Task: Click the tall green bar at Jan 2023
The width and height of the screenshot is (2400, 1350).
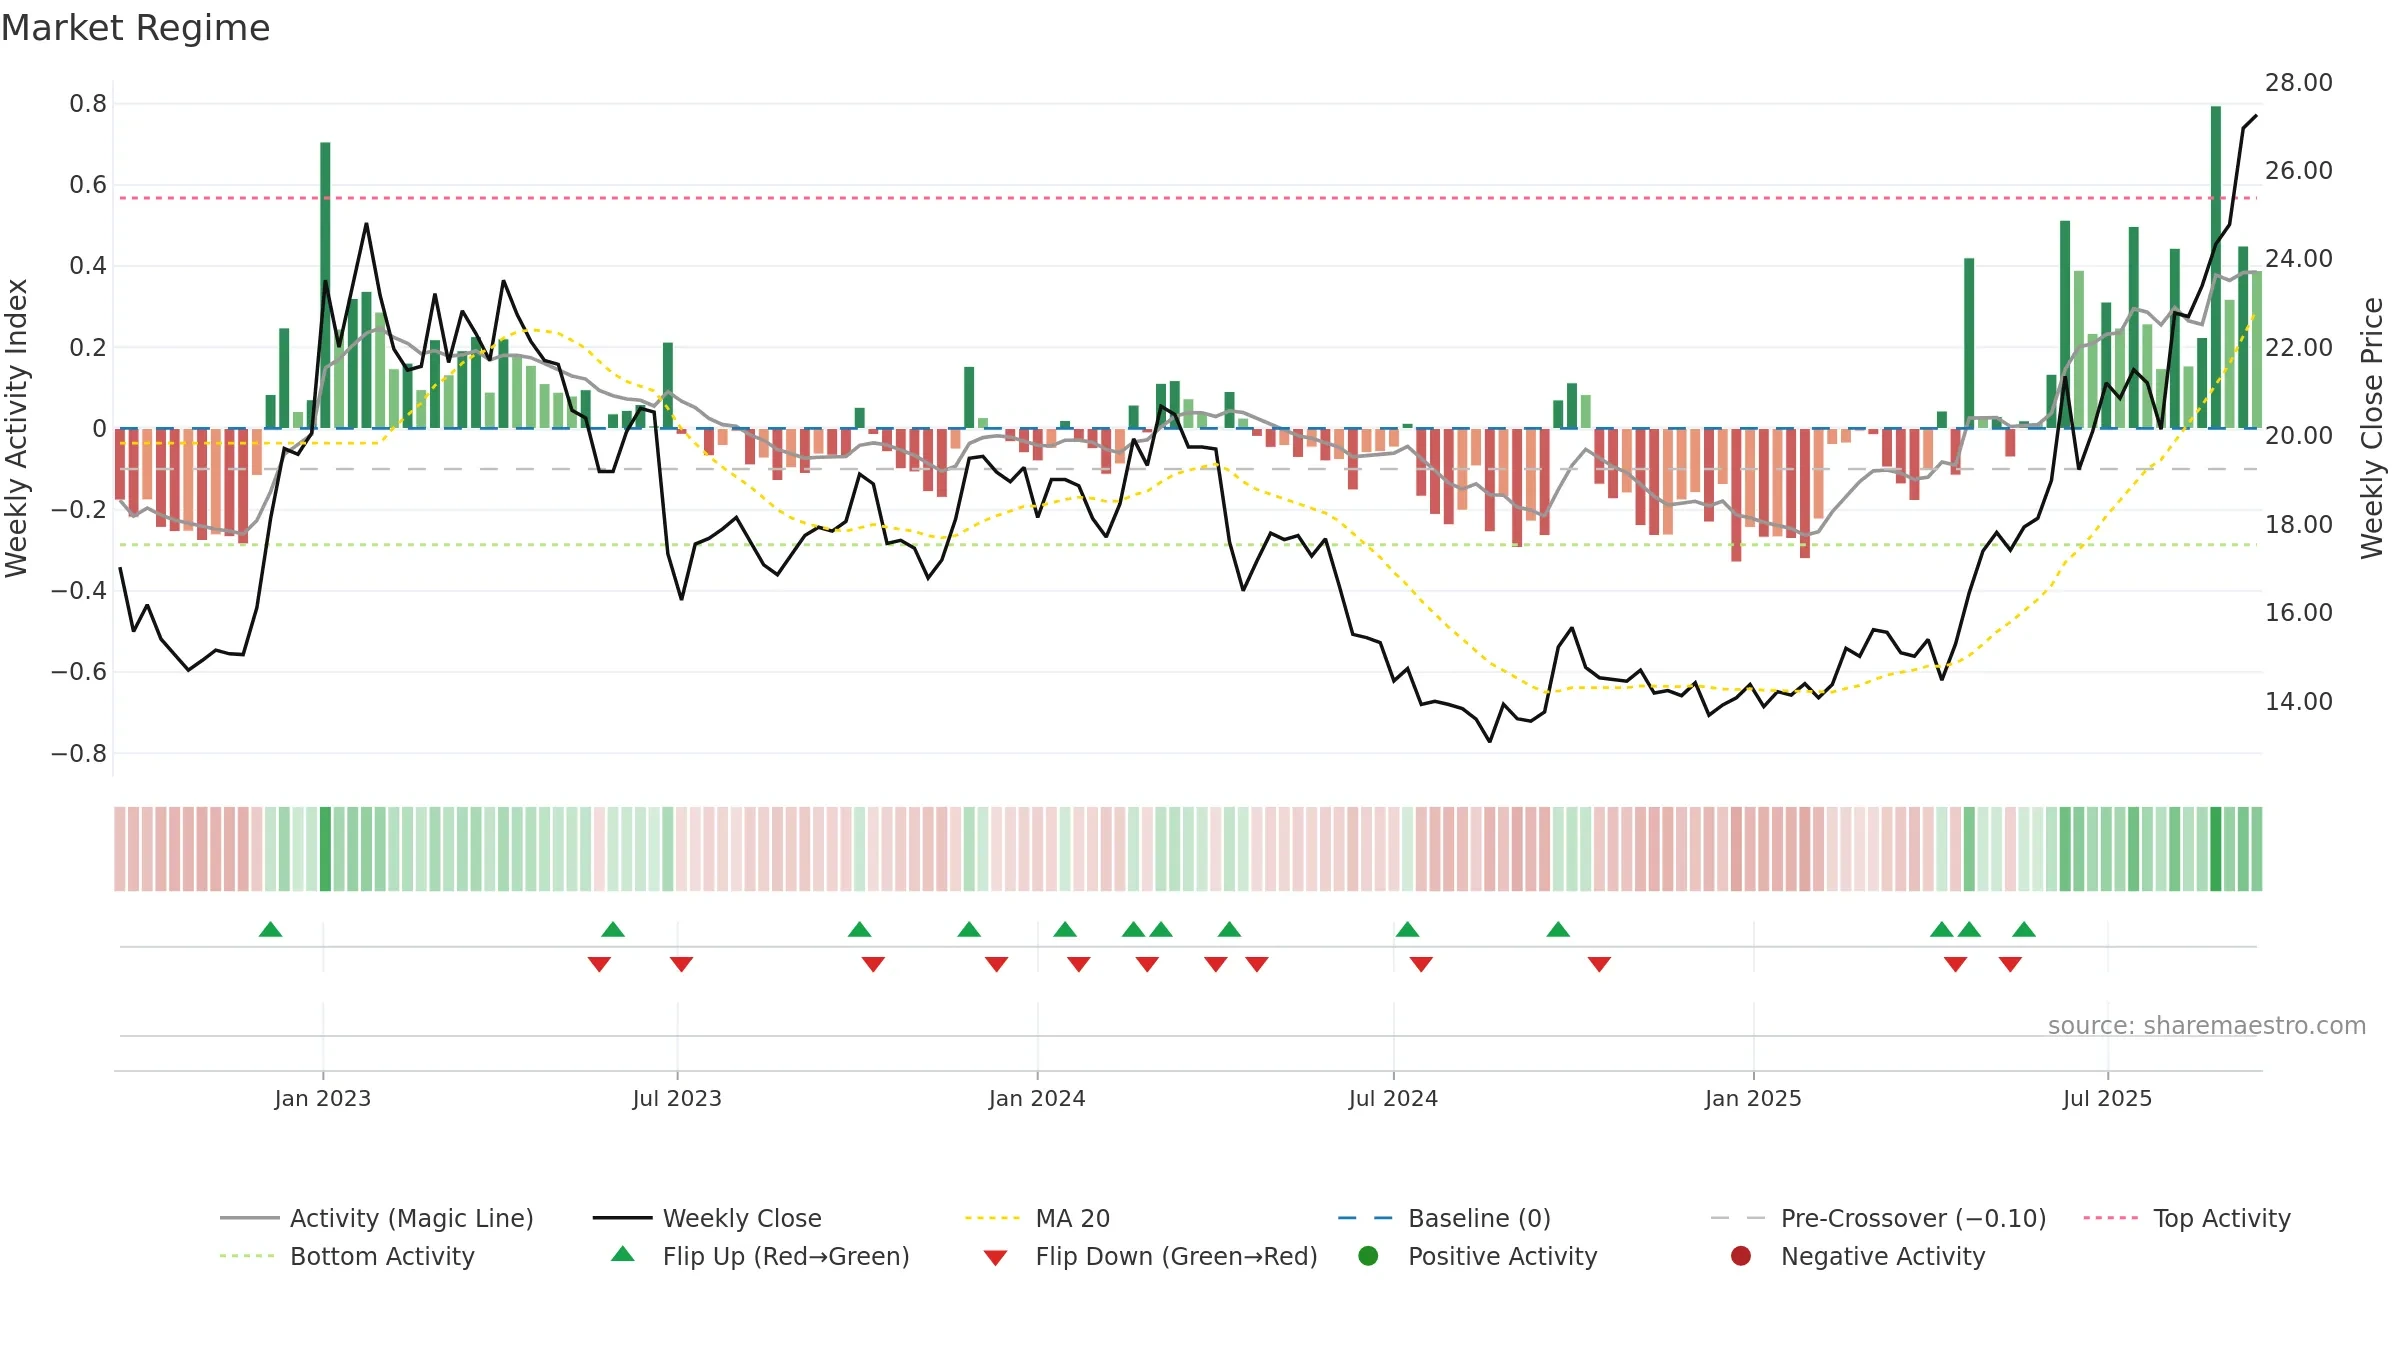Action: 325,285
